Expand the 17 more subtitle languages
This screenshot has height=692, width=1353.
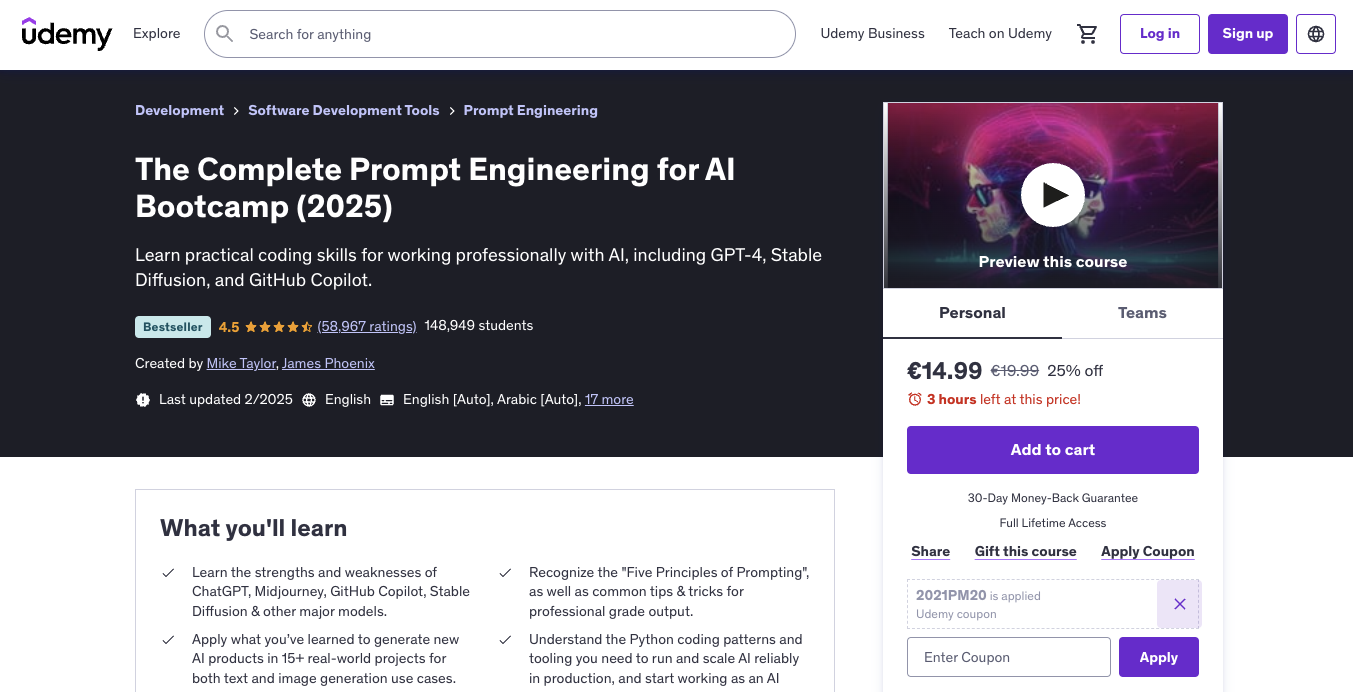point(609,399)
